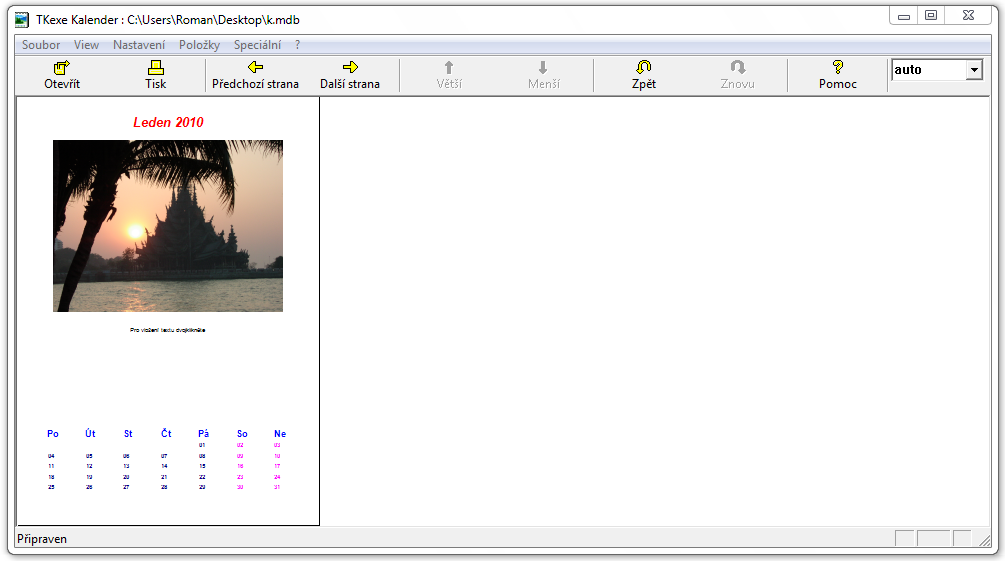
Task: Click the Připraven status bar text
Action: coord(42,539)
